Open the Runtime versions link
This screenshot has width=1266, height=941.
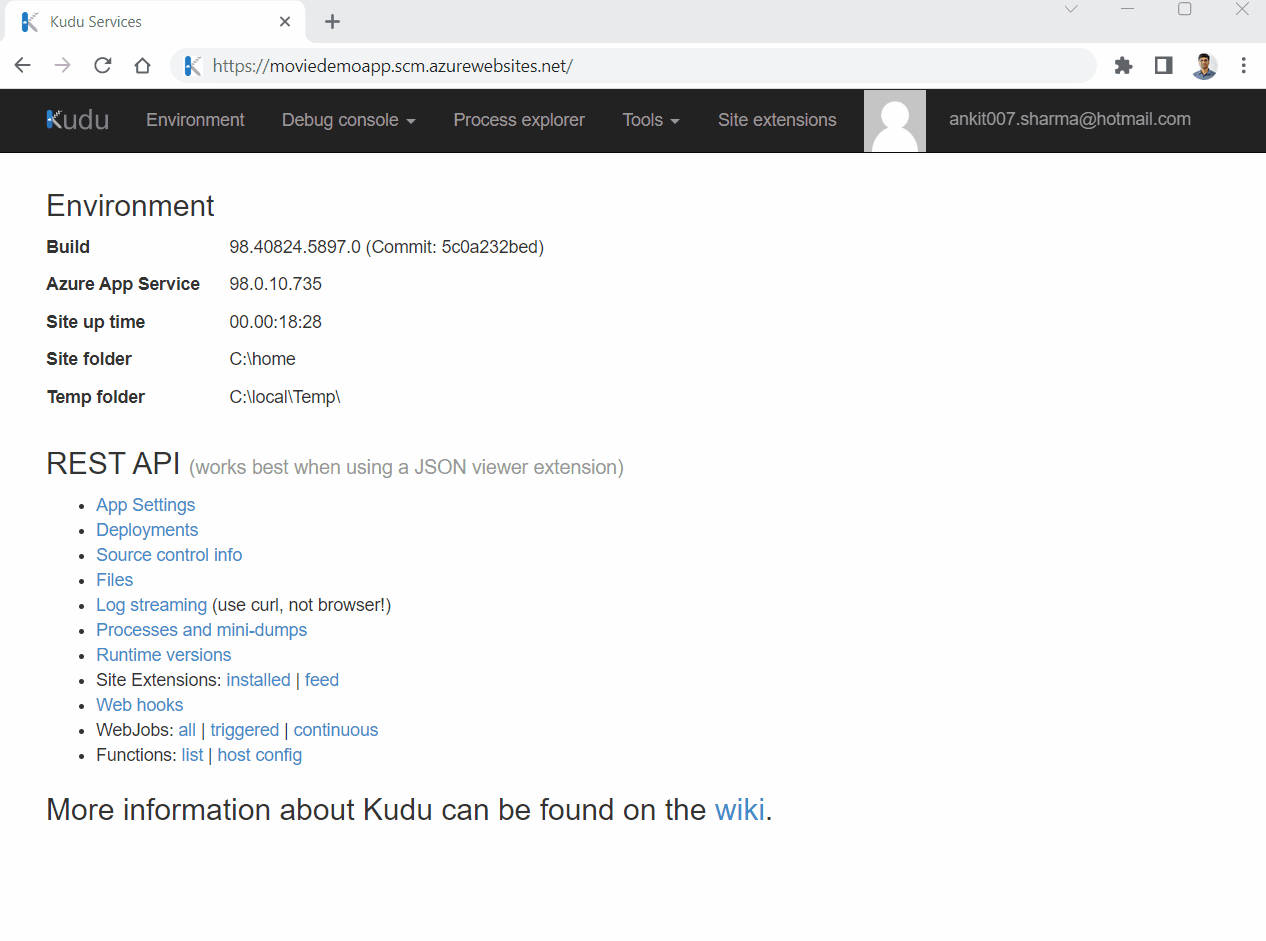(163, 655)
